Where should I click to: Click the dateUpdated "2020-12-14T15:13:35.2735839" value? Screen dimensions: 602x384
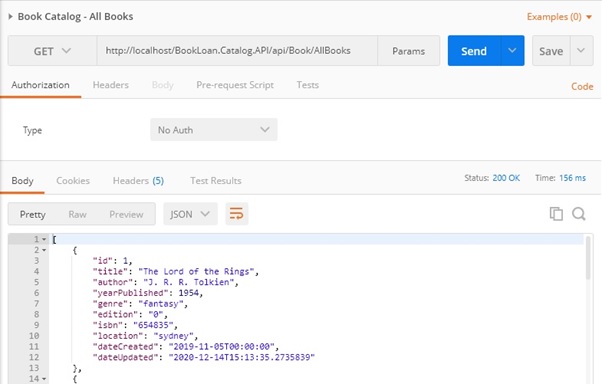tap(242, 358)
